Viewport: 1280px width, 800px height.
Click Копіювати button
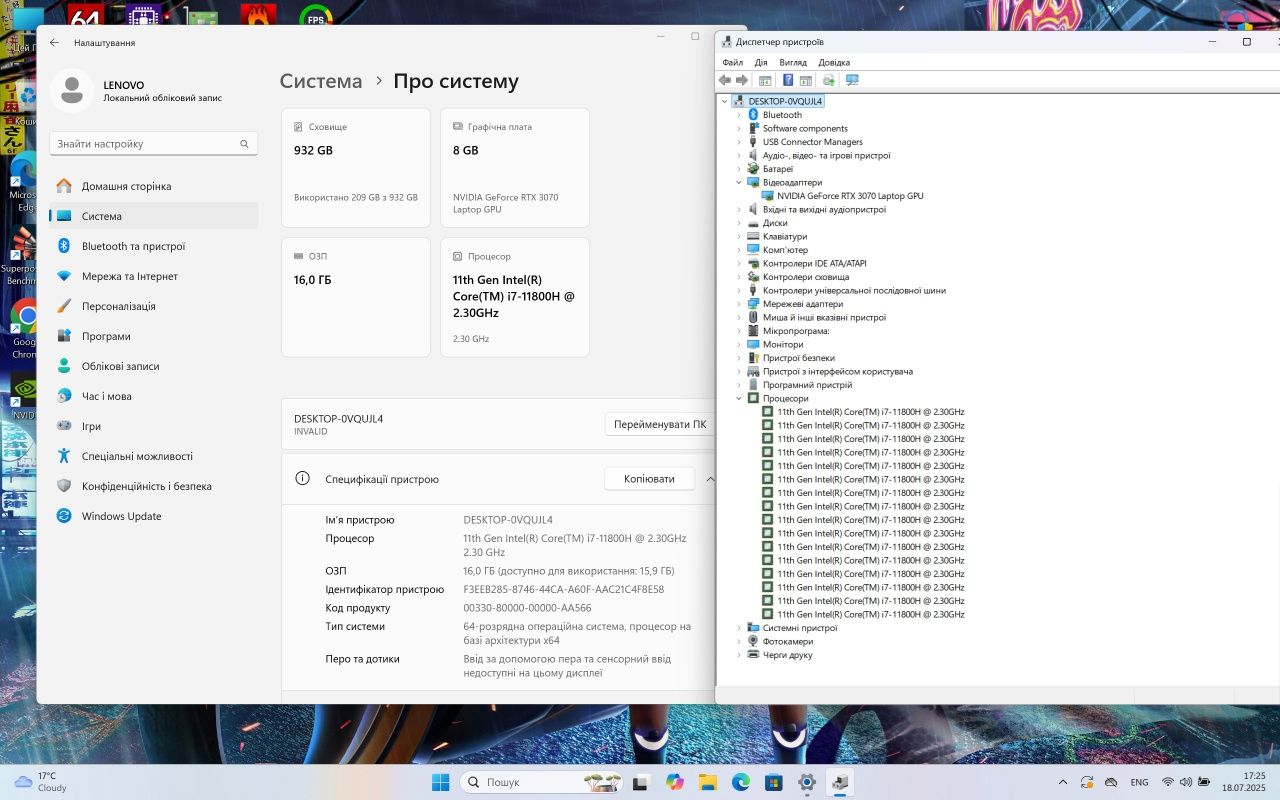649,479
